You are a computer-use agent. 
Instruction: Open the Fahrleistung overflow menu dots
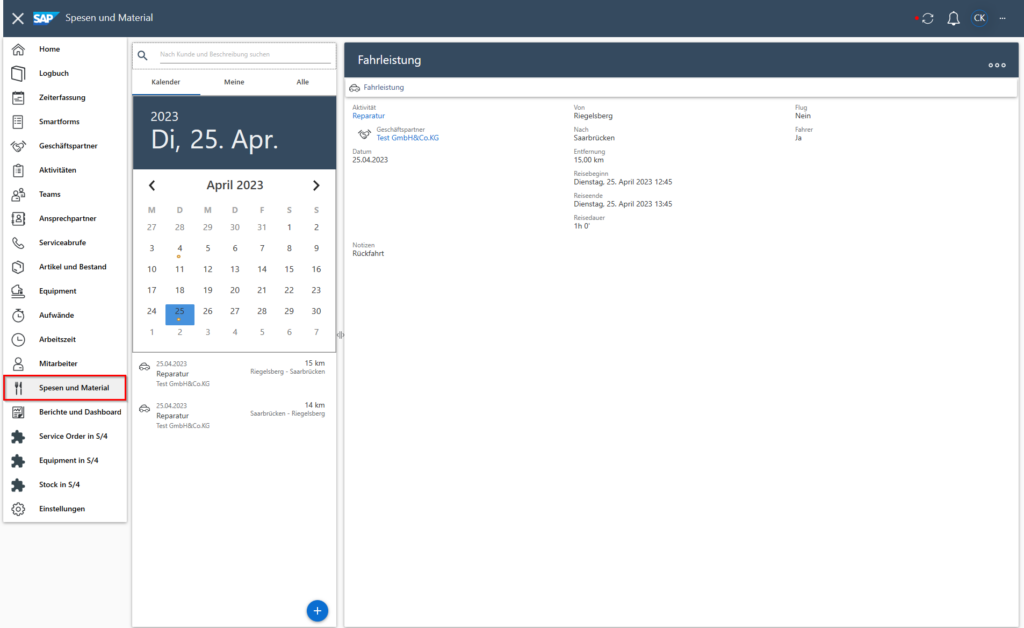(996, 64)
